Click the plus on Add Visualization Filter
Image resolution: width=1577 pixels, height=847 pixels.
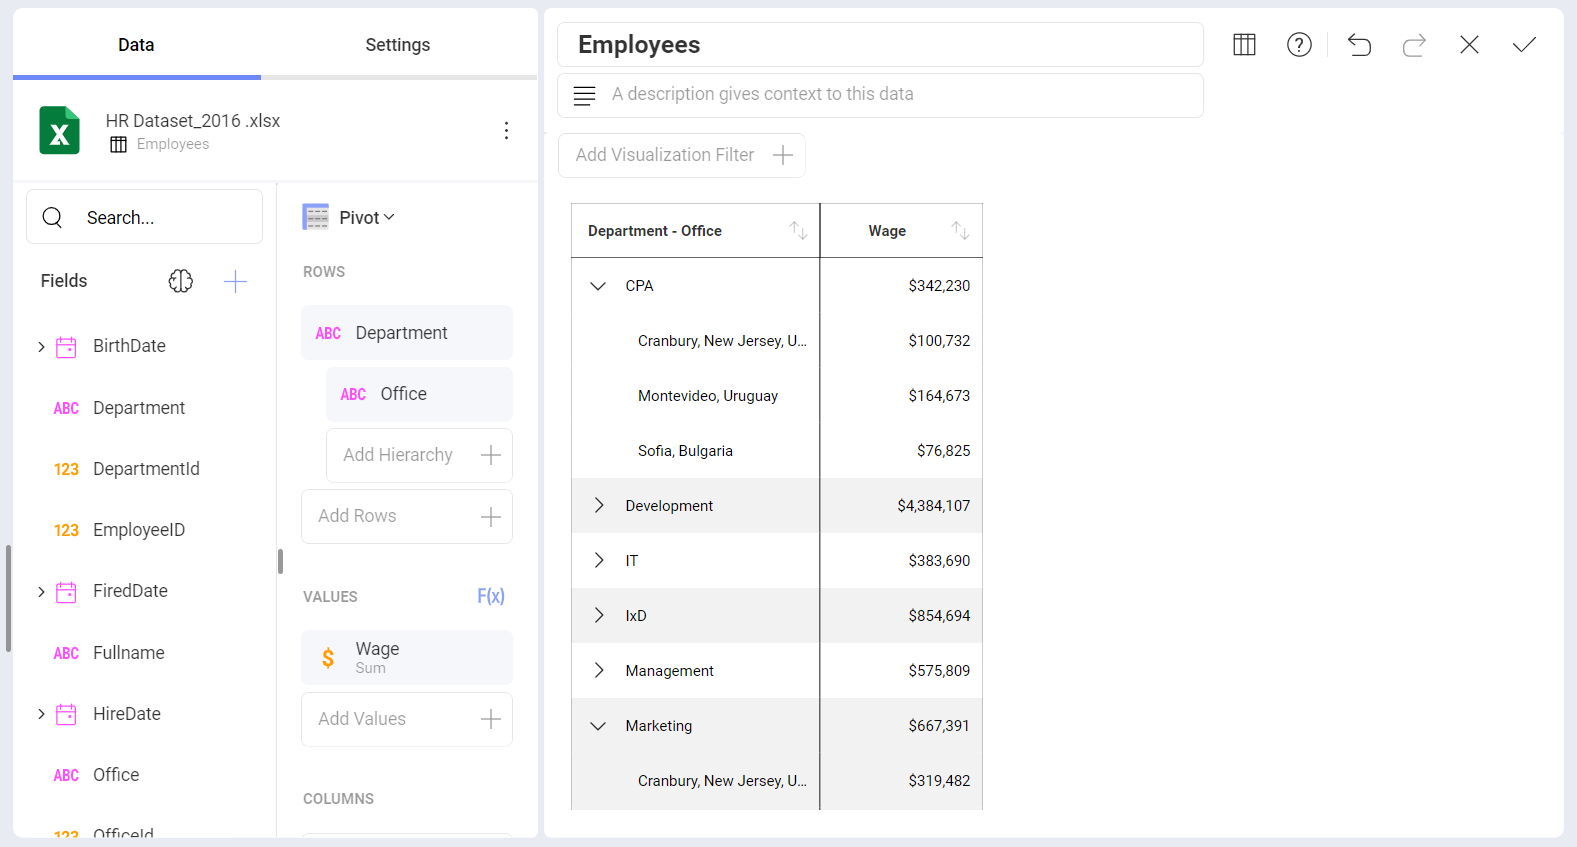coord(783,155)
